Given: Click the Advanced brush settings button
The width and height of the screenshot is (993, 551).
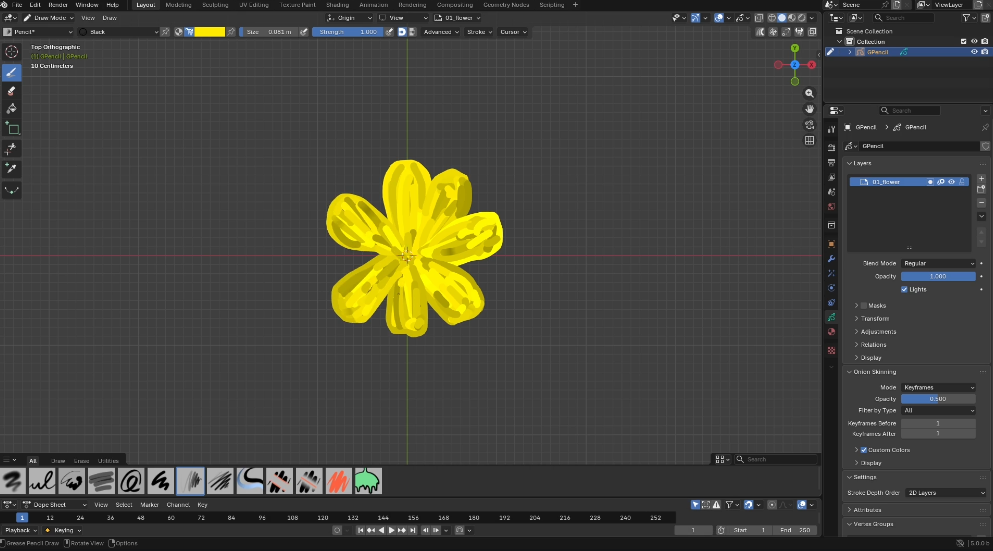Looking at the screenshot, I should (439, 32).
